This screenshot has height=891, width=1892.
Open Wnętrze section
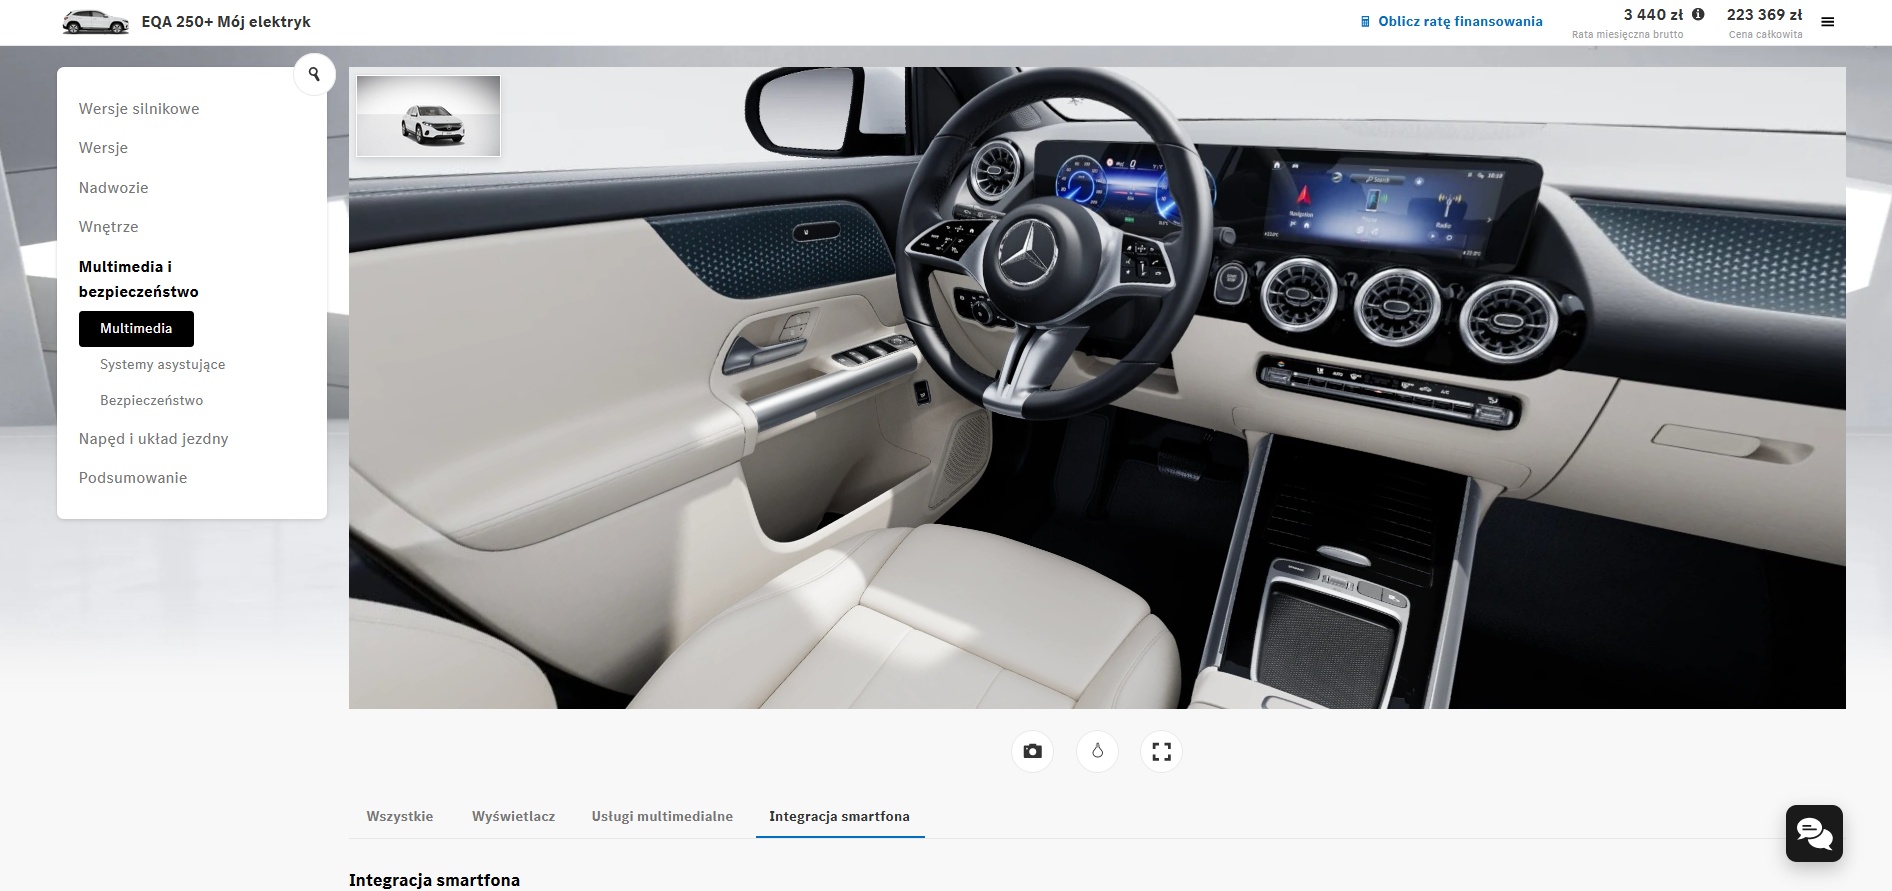point(108,227)
